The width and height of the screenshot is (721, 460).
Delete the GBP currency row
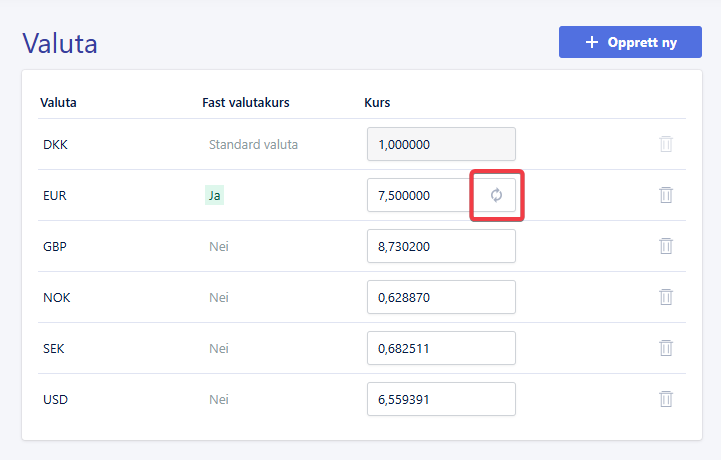click(x=666, y=246)
